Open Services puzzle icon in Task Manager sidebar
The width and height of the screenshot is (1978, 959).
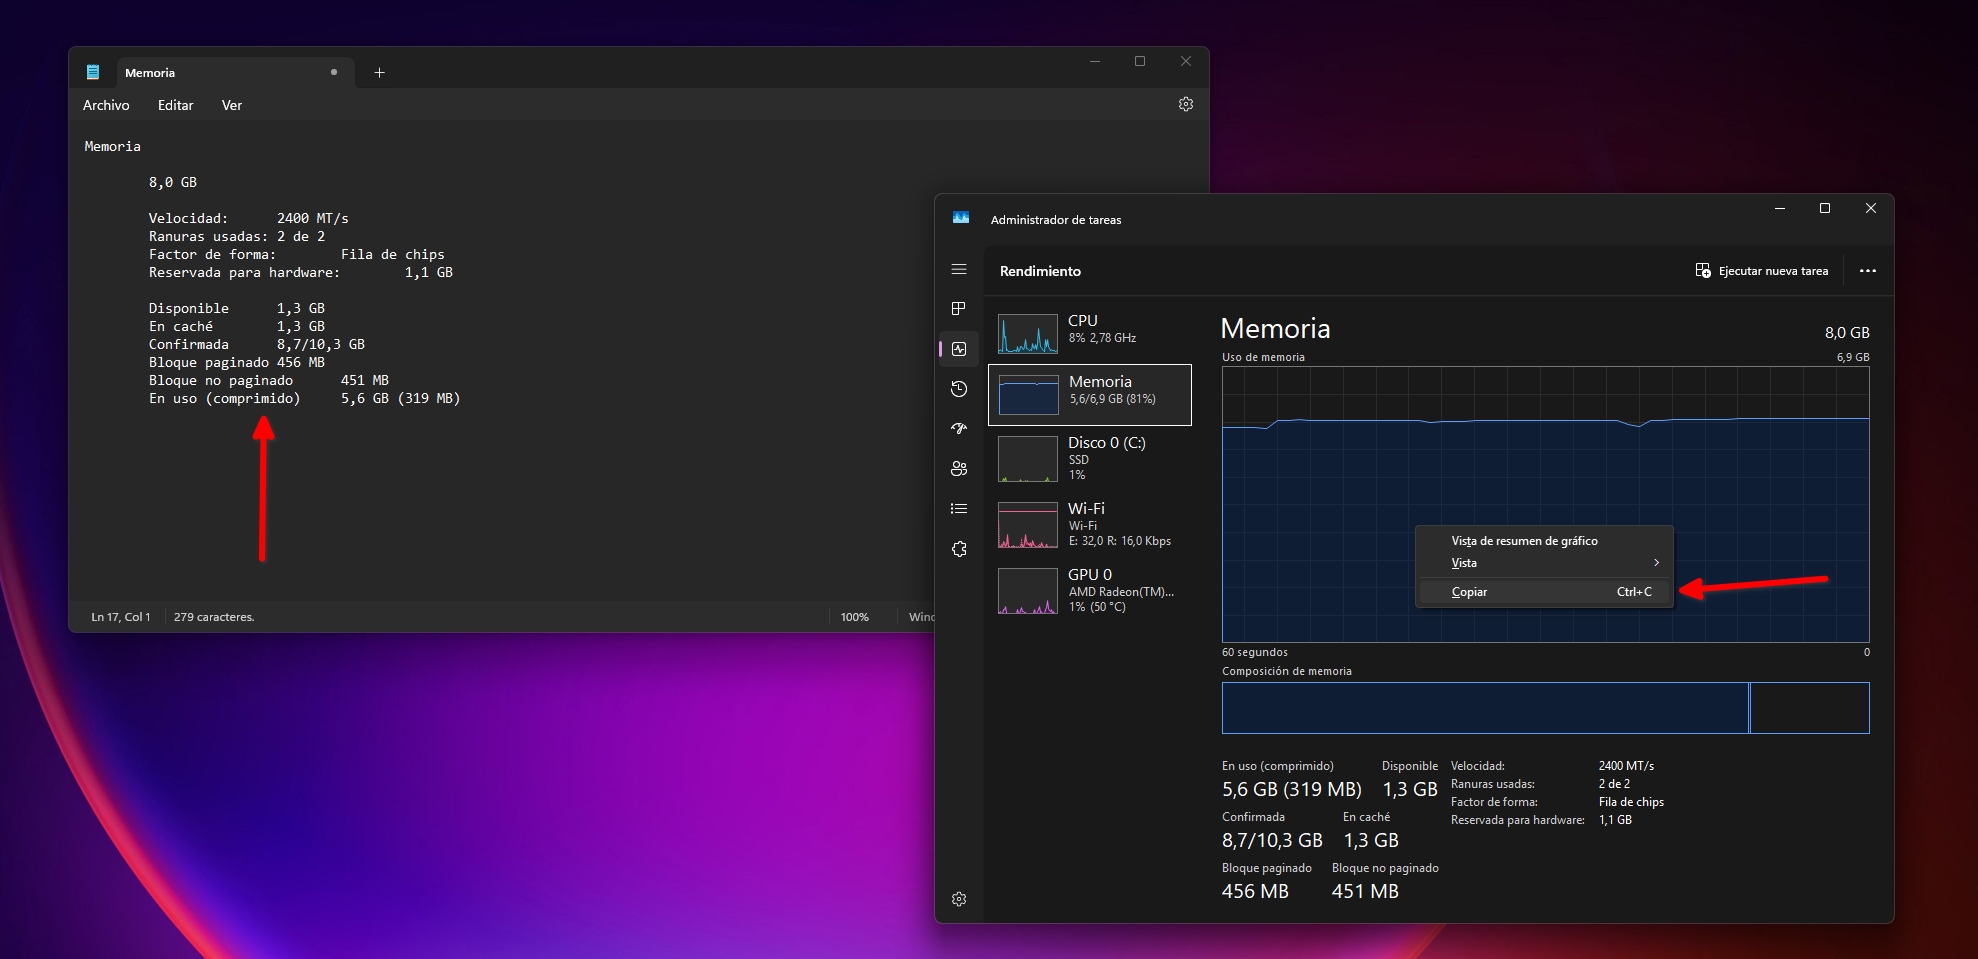click(959, 549)
